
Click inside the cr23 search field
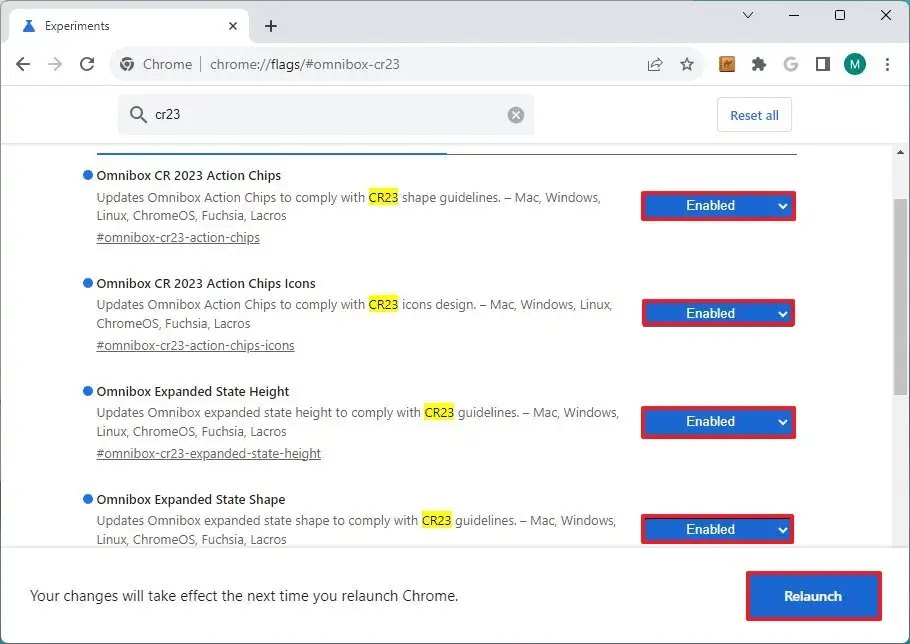click(300, 114)
